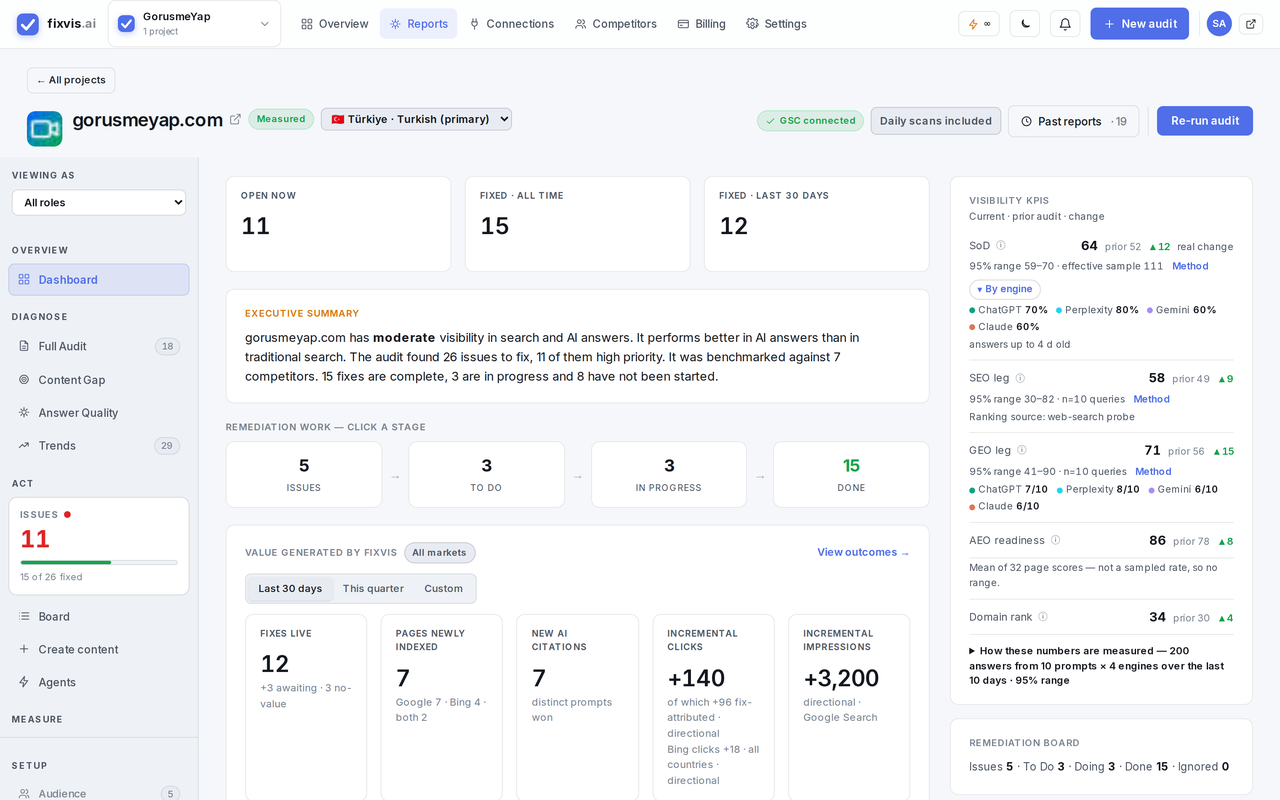The width and height of the screenshot is (1280, 800).
Task: Start a New audit
Action: point(1139,24)
